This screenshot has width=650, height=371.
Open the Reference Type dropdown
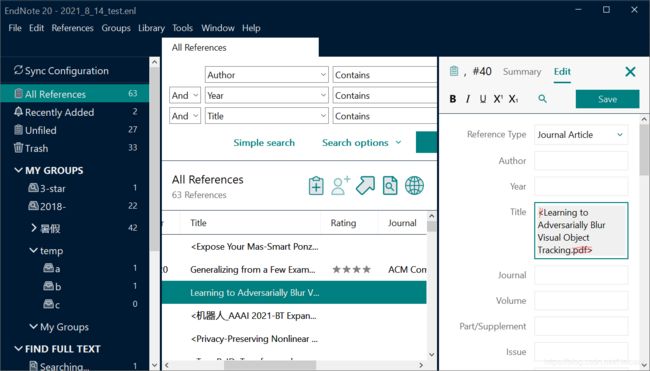[x=581, y=135]
